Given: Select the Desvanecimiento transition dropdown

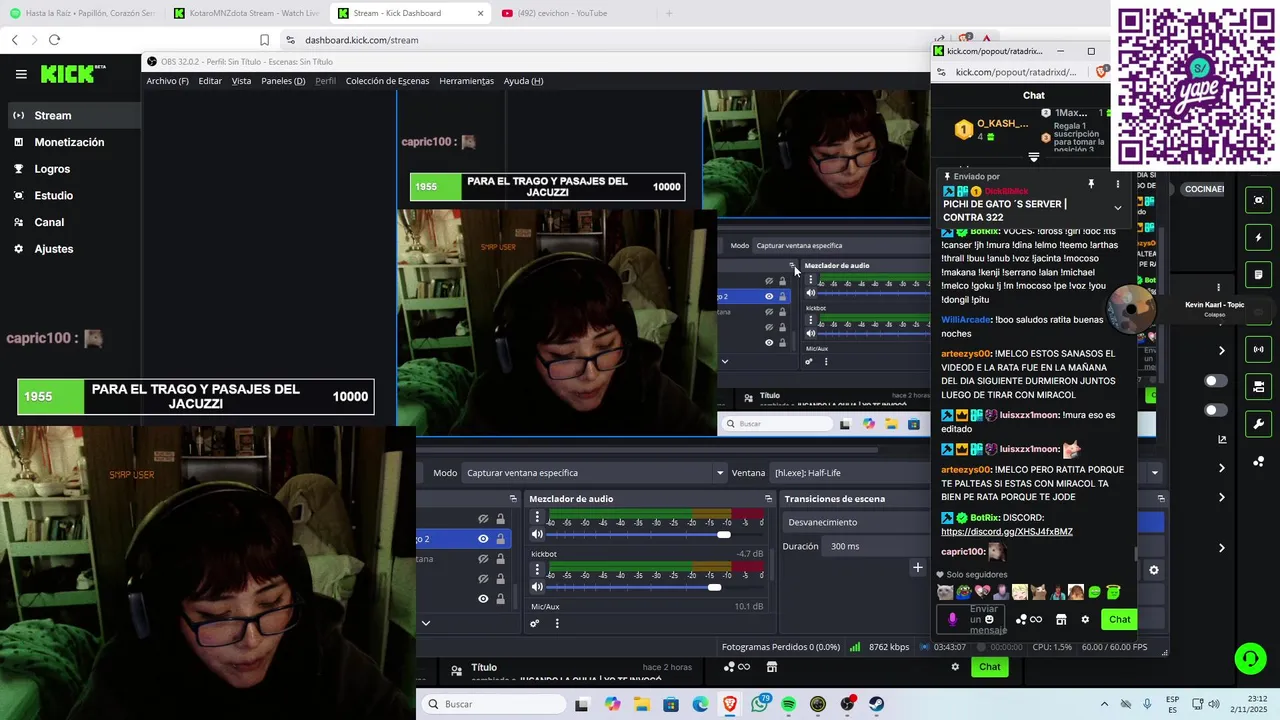Looking at the screenshot, I should [x=856, y=522].
